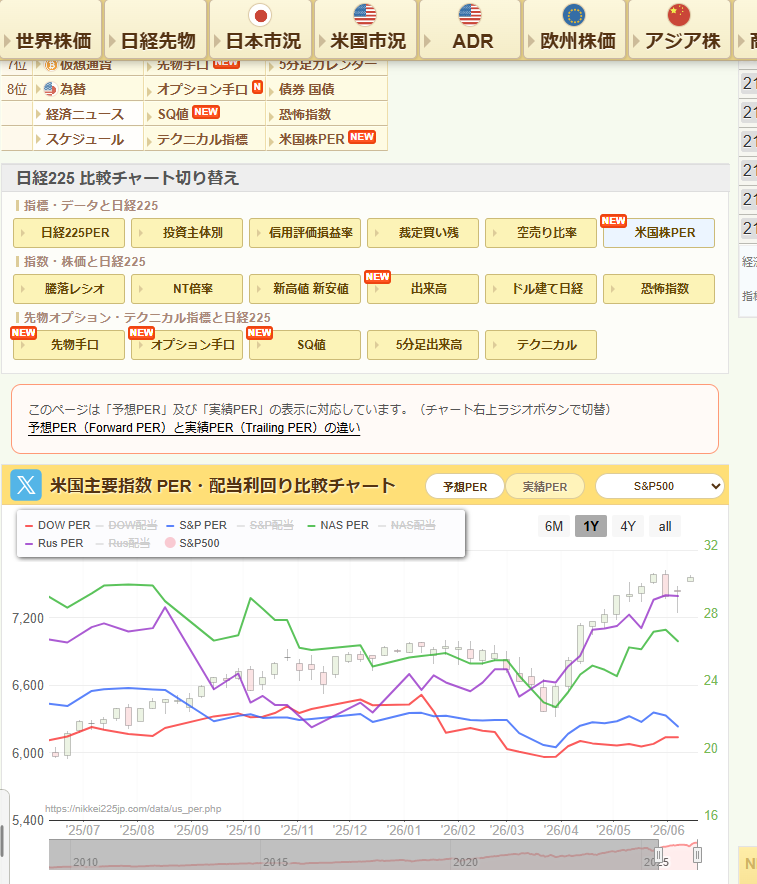The width and height of the screenshot is (757, 884).
Task: Click the US flag above ADR
Action: coord(470,15)
